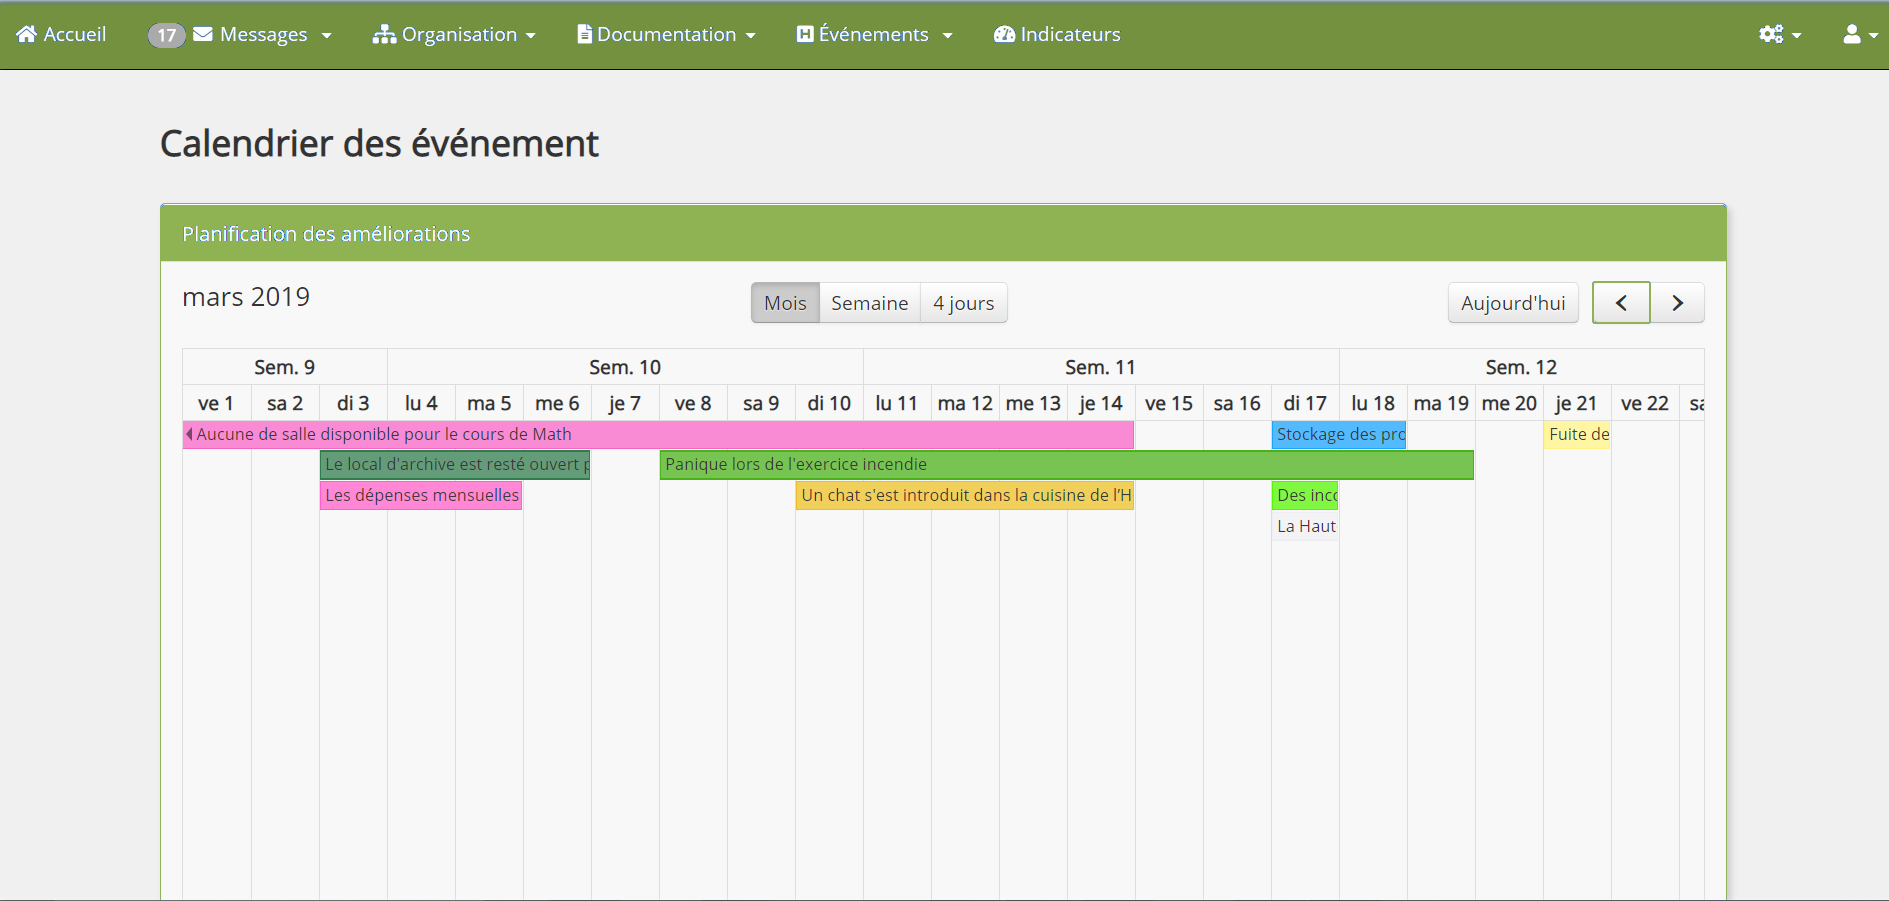
Task: Go to next month with right chevron
Action: (x=1678, y=303)
